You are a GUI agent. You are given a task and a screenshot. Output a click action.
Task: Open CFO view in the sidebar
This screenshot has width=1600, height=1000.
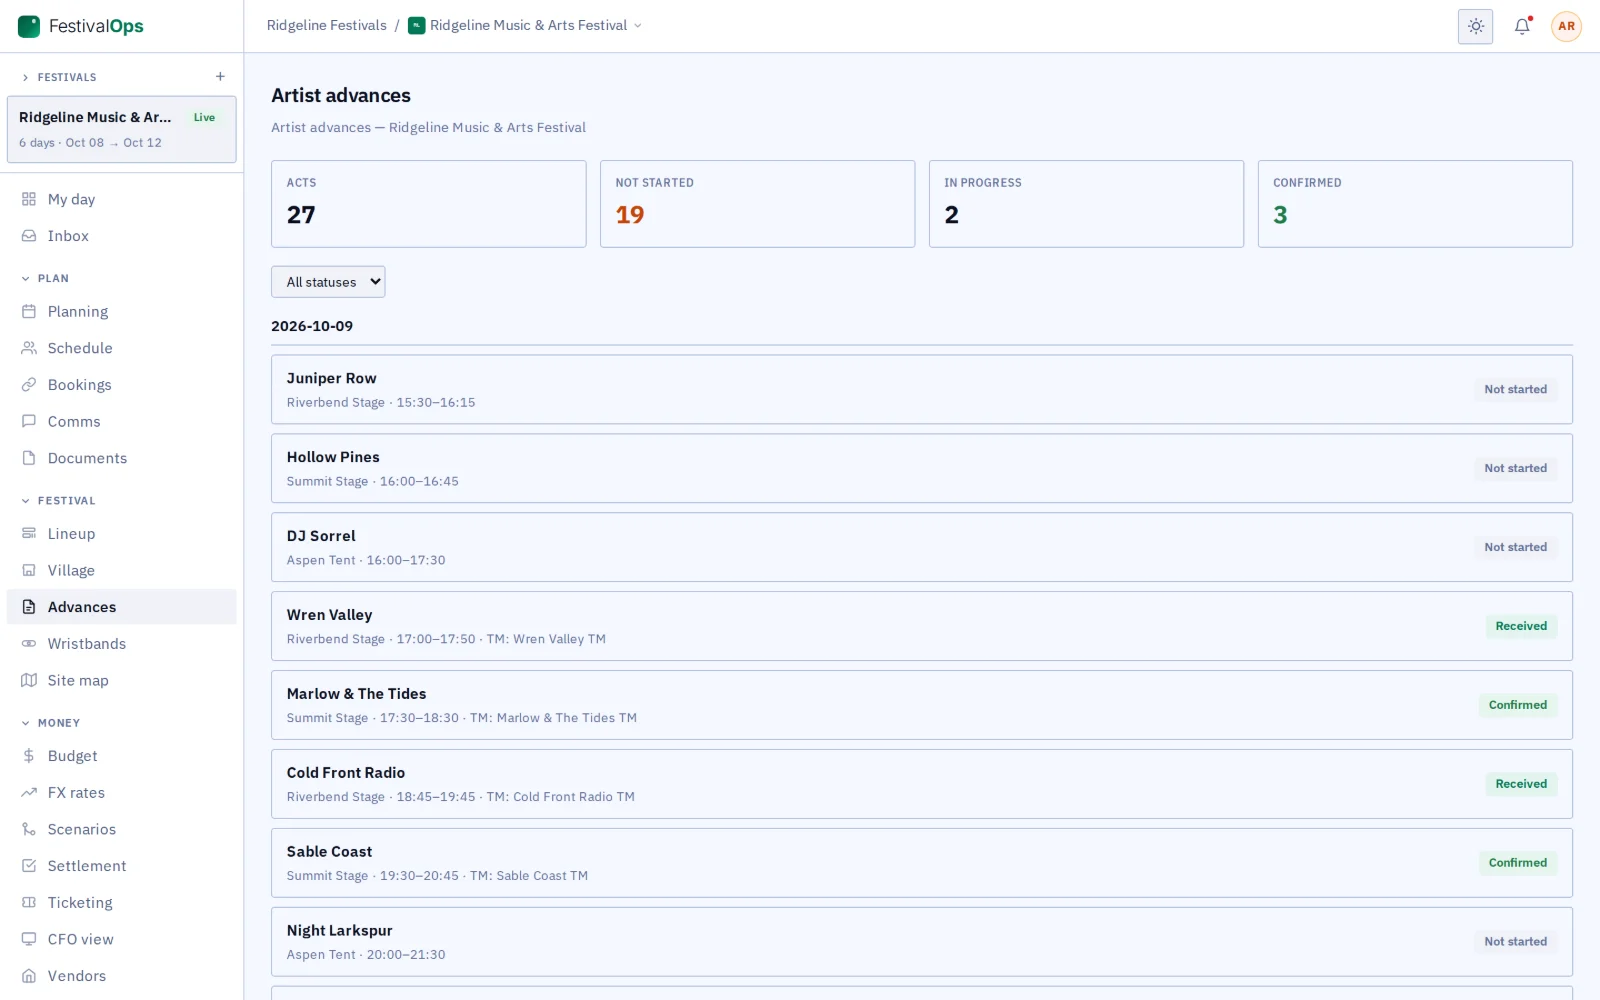tap(122, 939)
